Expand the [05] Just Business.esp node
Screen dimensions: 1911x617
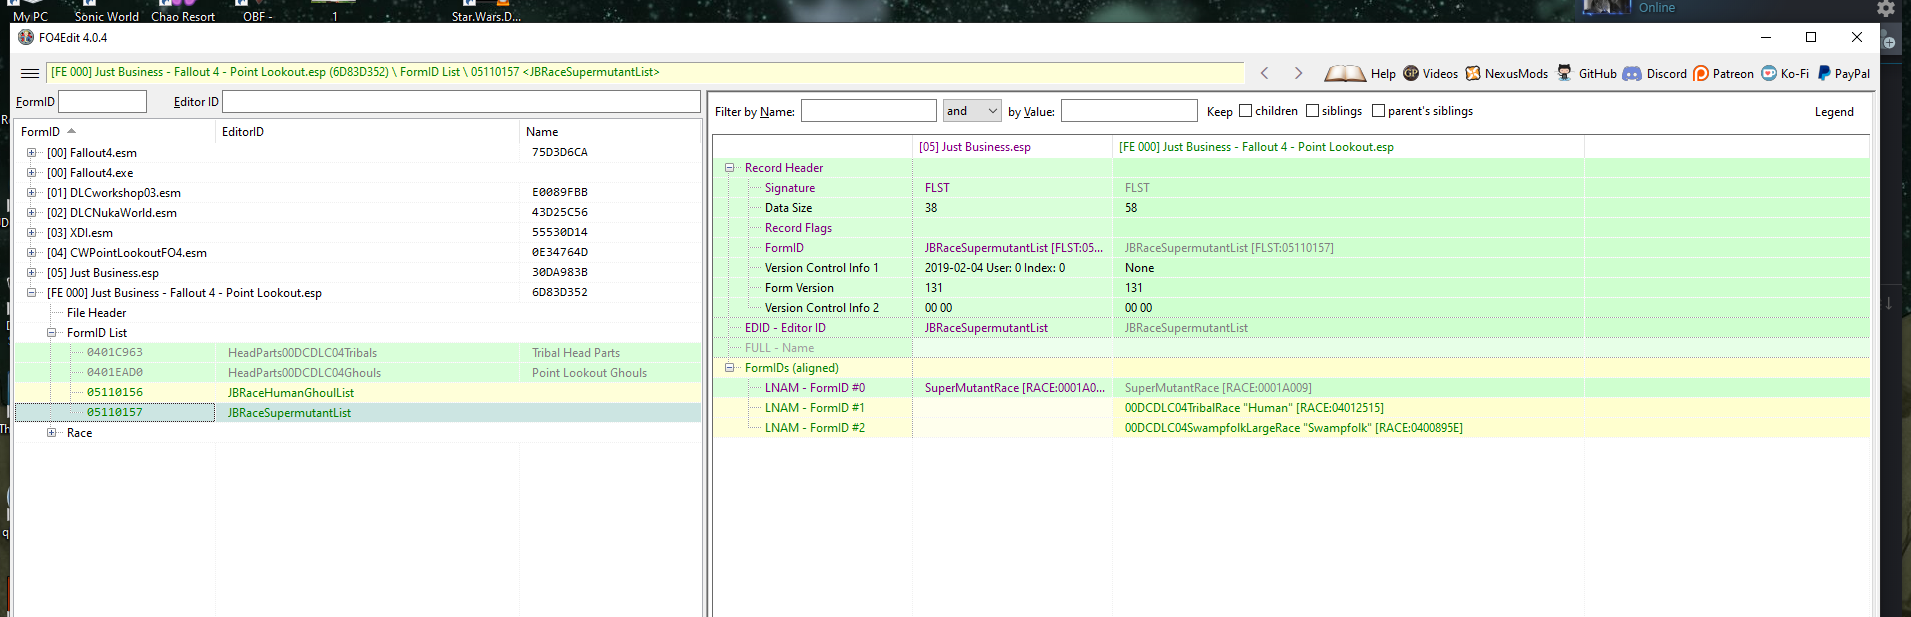[31, 273]
